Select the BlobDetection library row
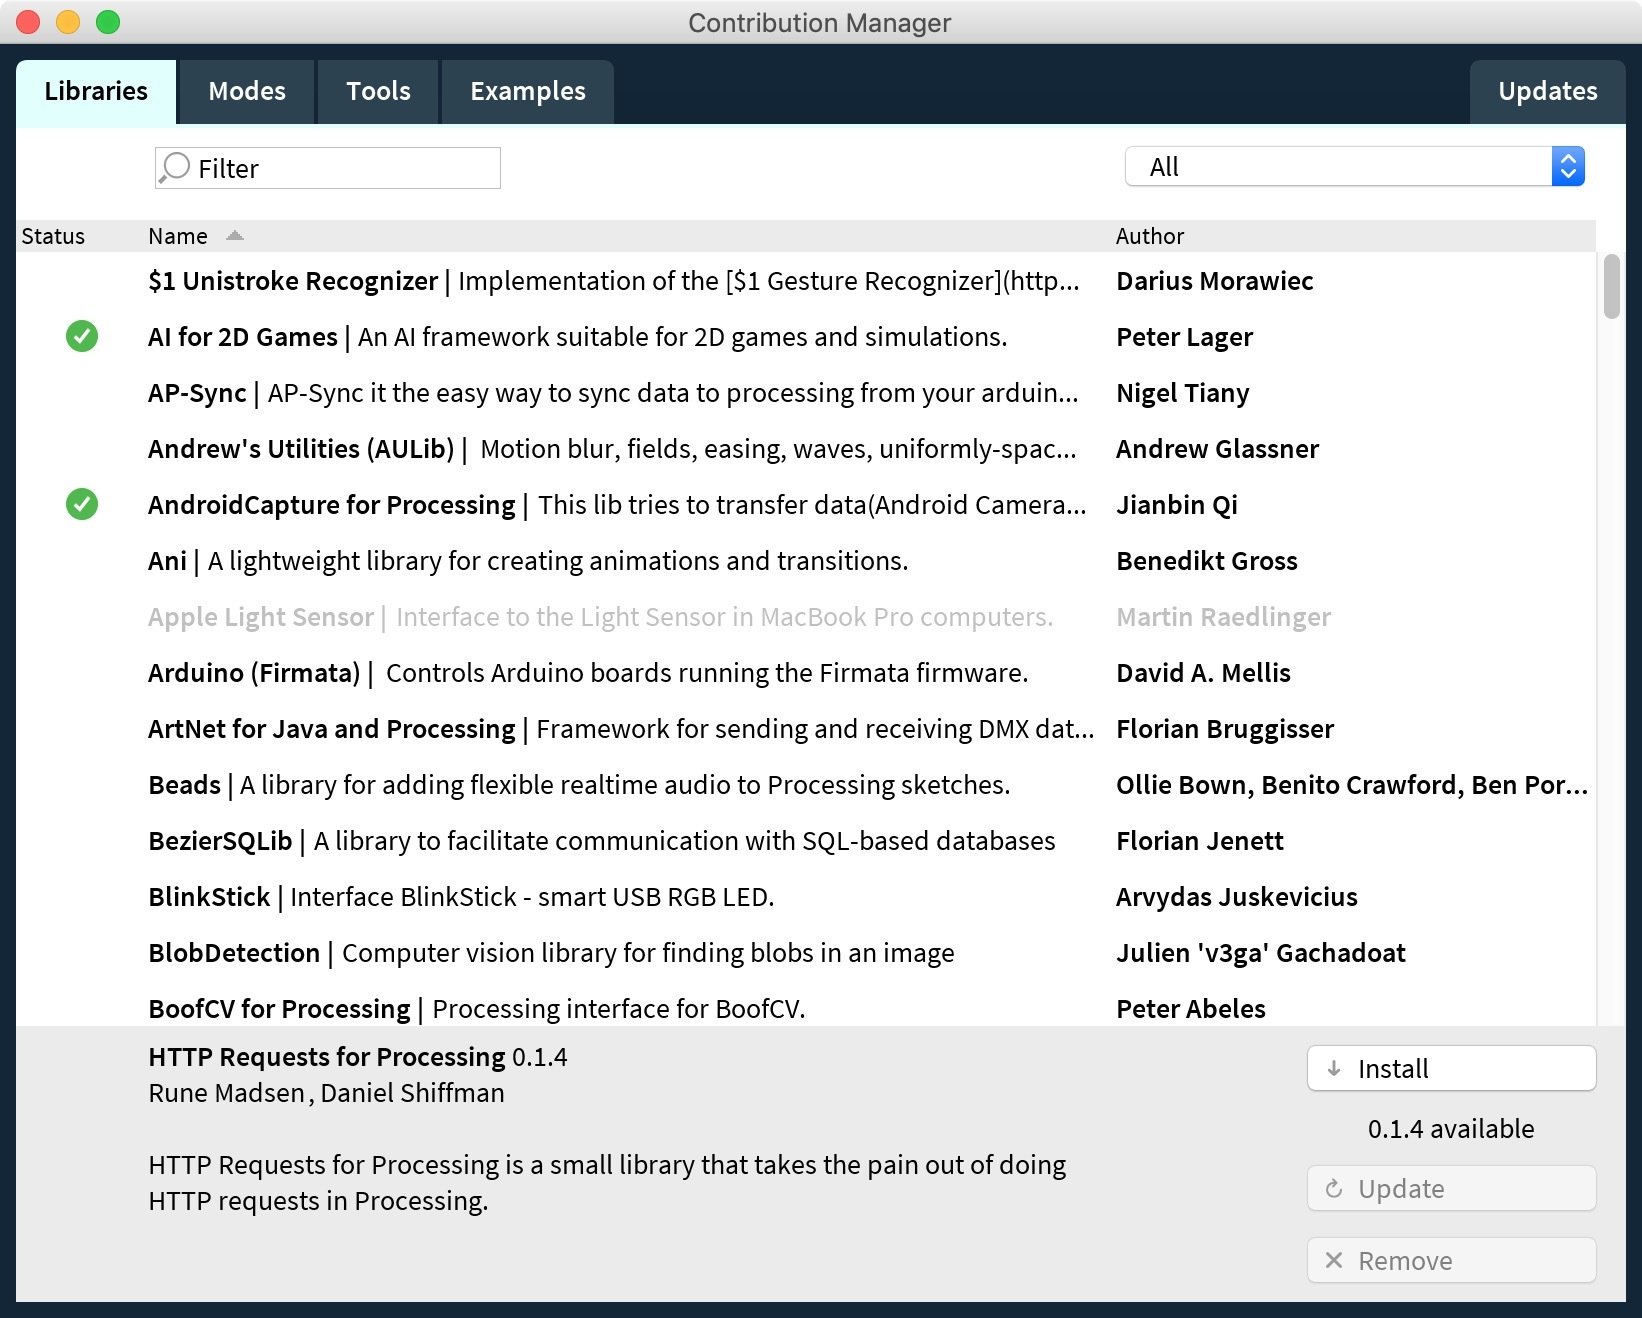 pos(806,953)
